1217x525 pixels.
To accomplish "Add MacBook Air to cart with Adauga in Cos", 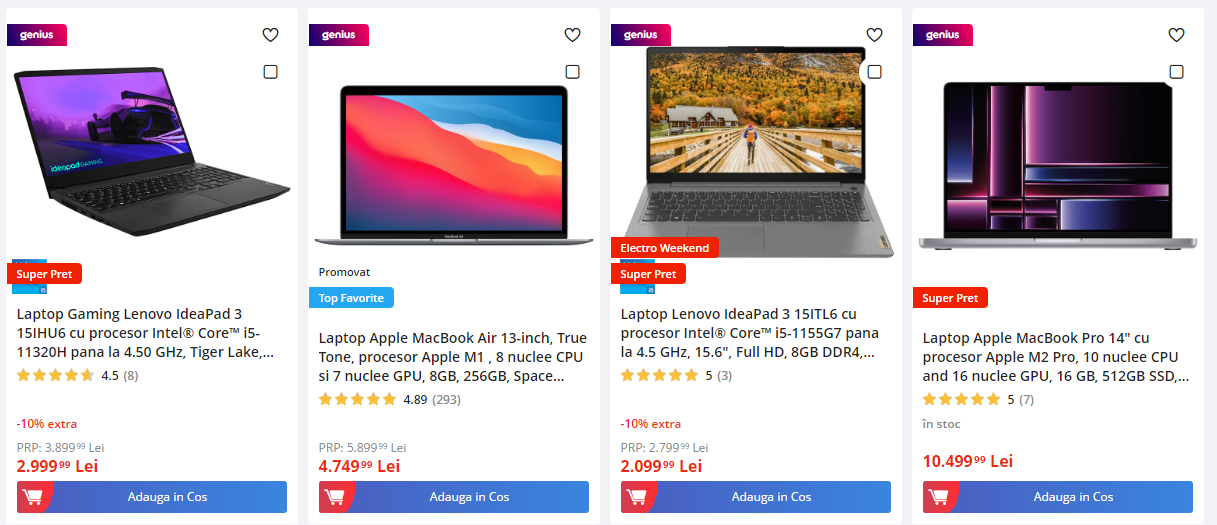I will pyautogui.click(x=454, y=497).
